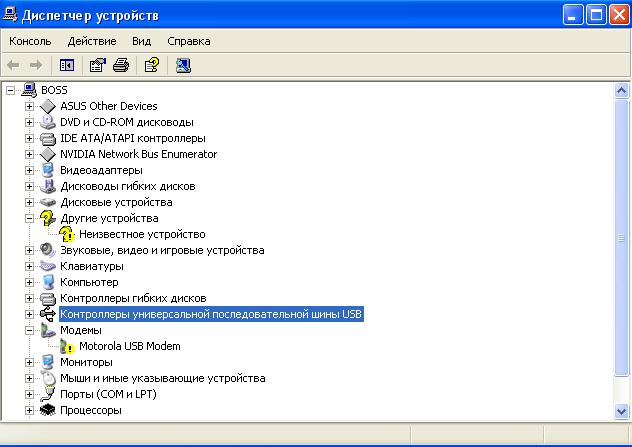Maximize the Диспетчер устройств window
The height and width of the screenshot is (447, 632).
597,15
